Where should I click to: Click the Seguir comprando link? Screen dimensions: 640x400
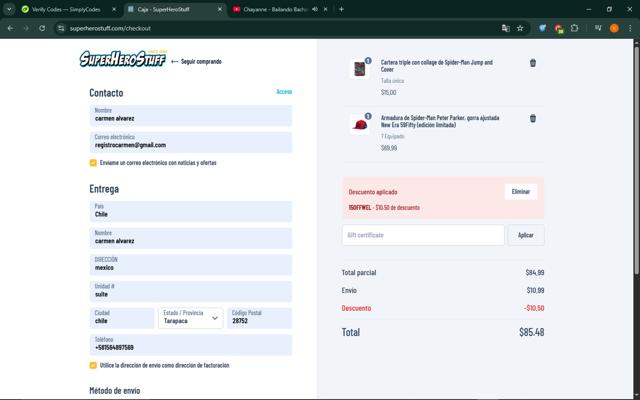[x=197, y=62]
